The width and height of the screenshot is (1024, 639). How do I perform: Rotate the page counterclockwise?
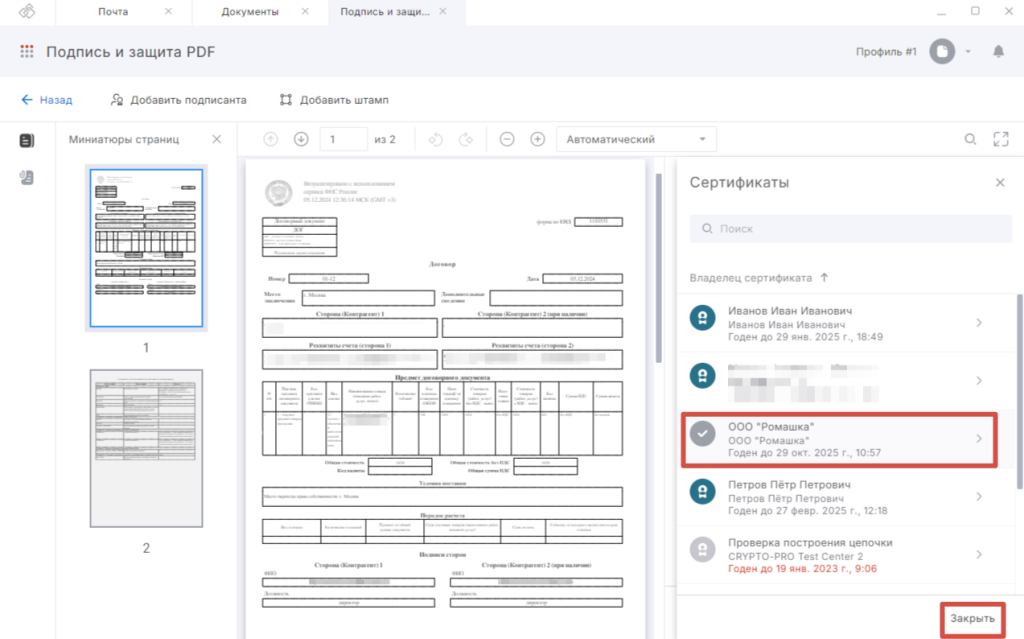point(436,139)
